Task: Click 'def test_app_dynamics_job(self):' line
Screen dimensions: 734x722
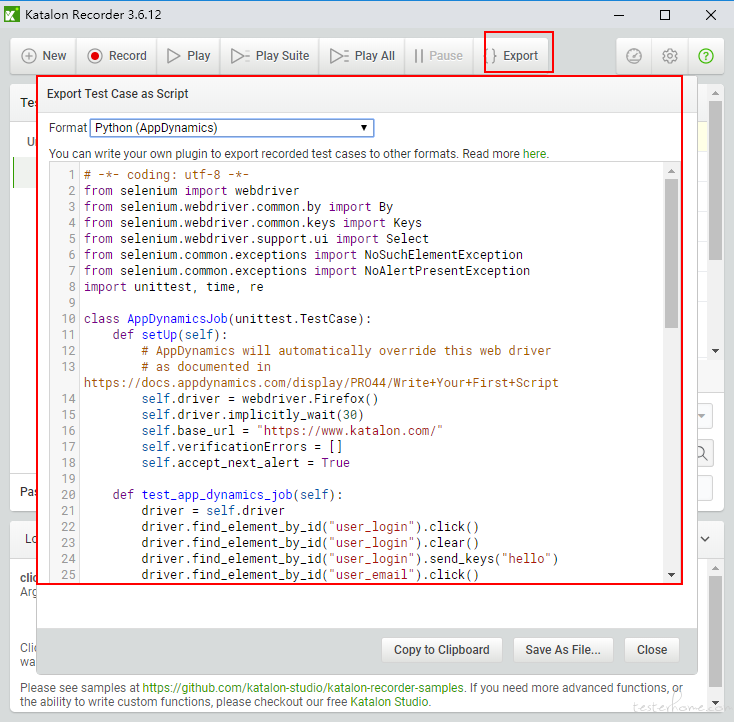Action: pyautogui.click(x=228, y=494)
